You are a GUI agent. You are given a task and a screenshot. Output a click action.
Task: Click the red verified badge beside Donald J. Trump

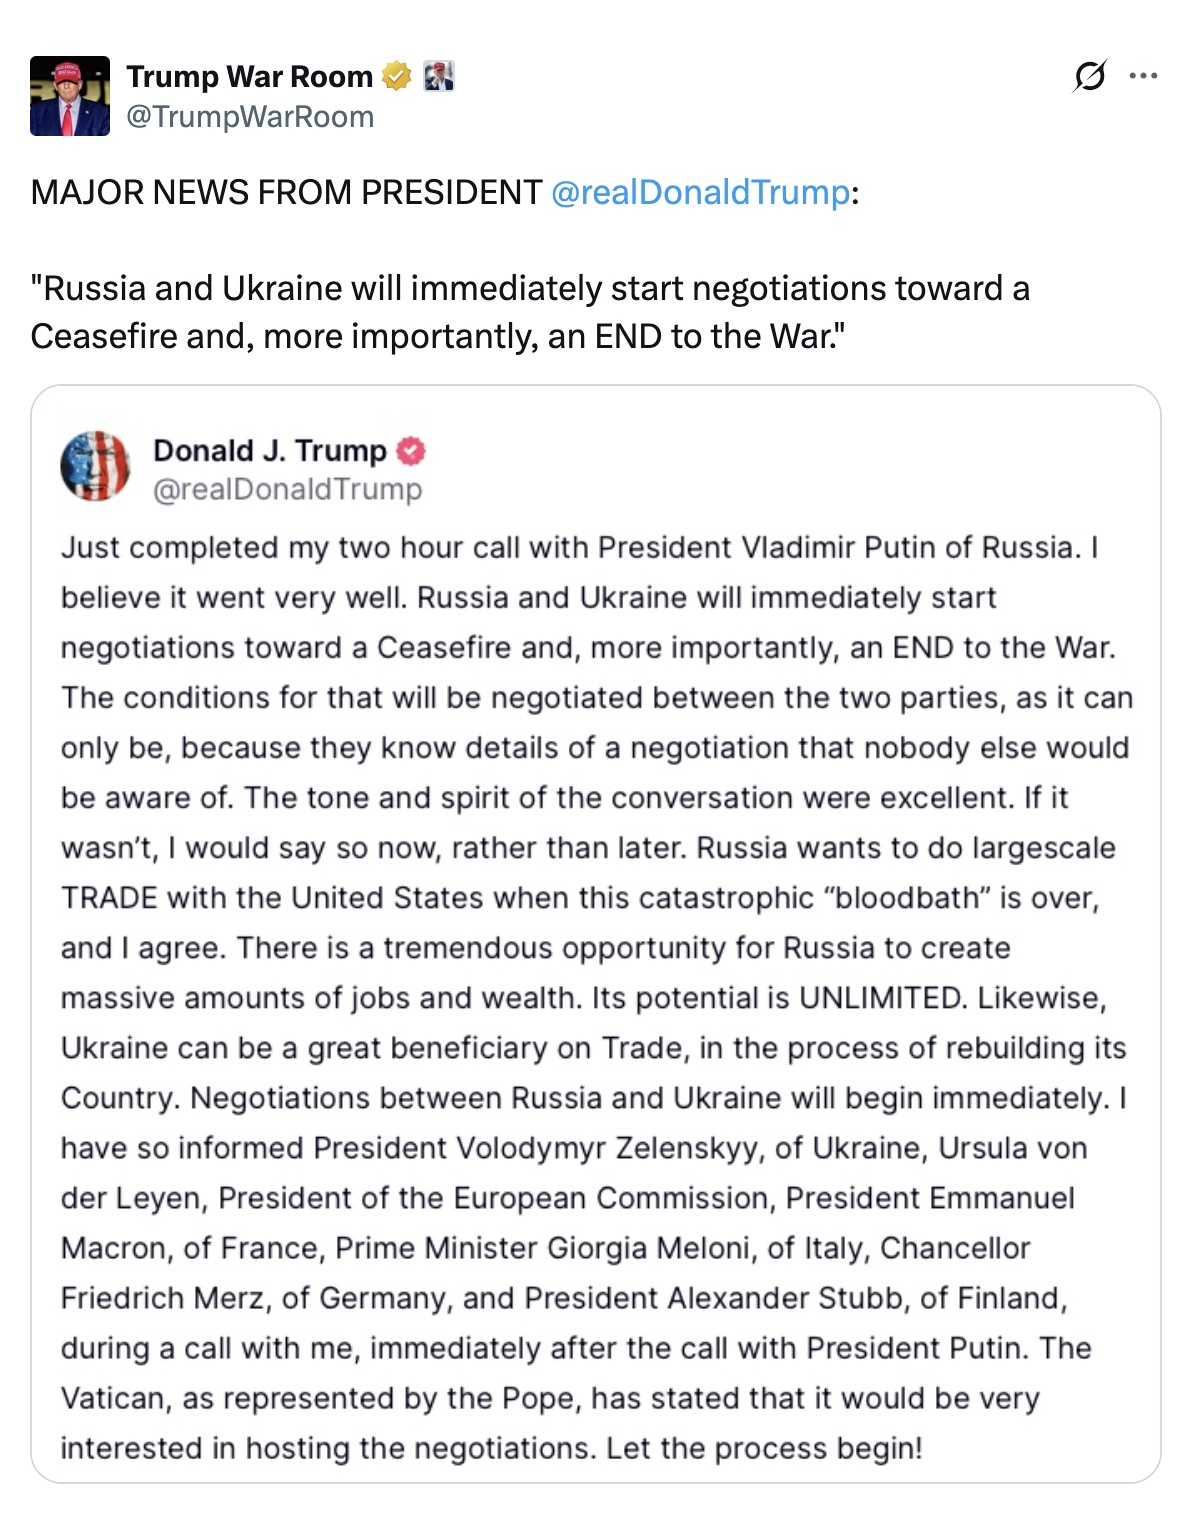coord(411,451)
